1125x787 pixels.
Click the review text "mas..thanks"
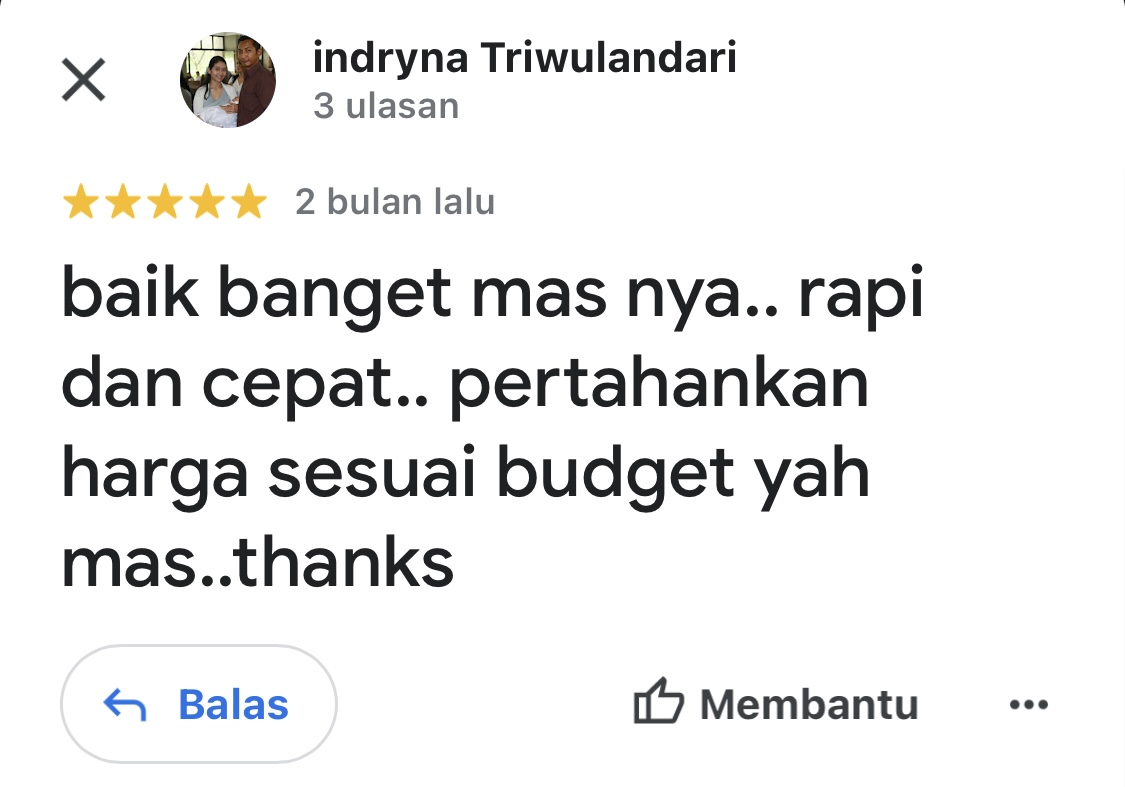(x=258, y=562)
